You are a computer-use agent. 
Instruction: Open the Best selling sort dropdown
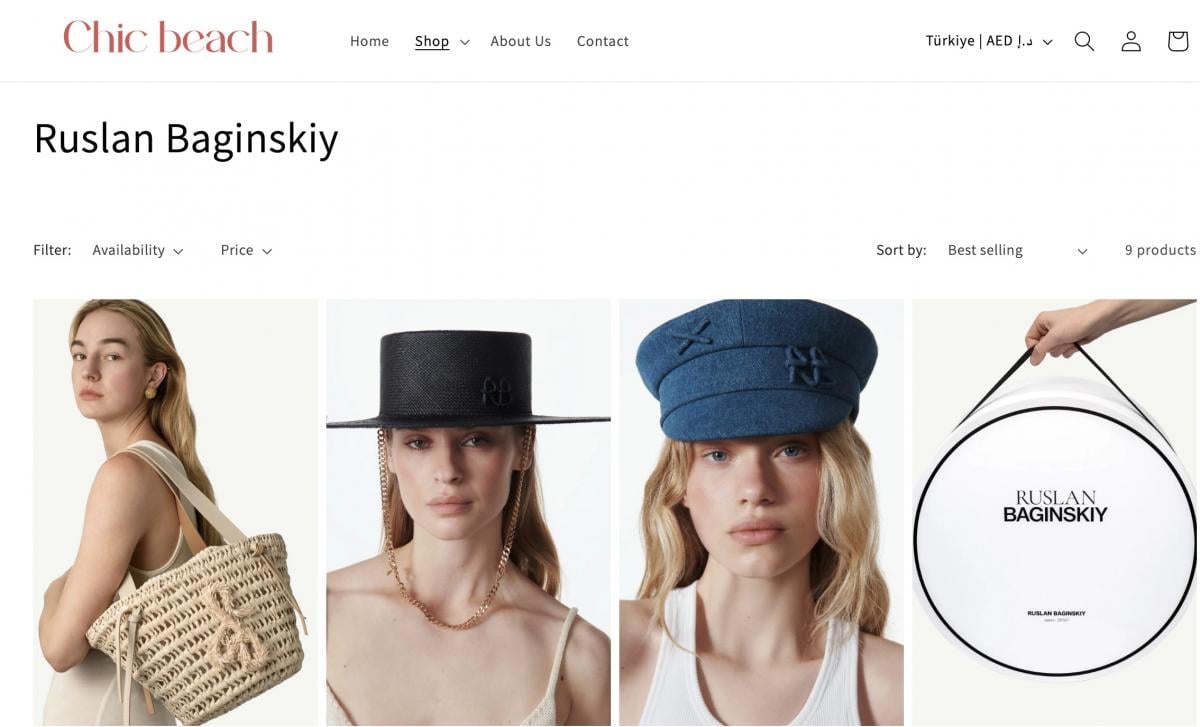(x=1018, y=250)
